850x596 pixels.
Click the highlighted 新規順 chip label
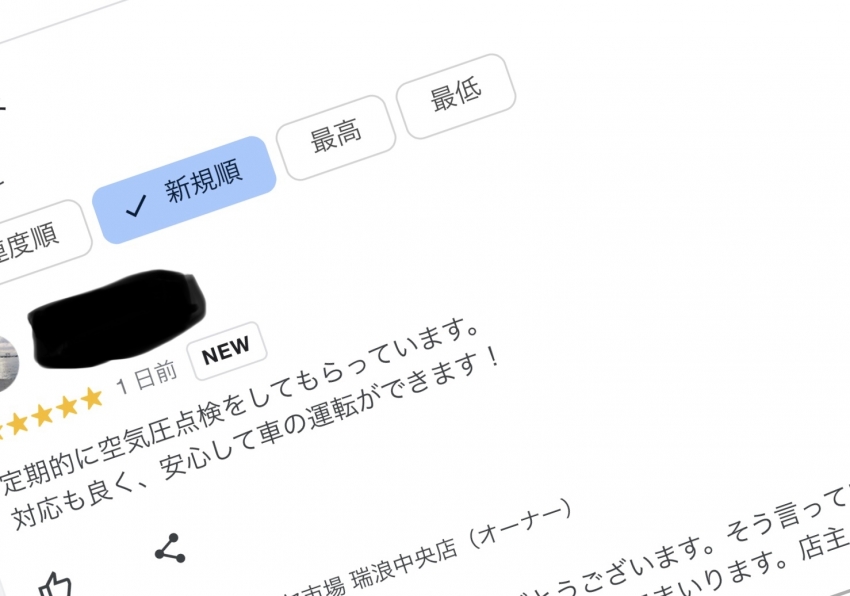203,182
